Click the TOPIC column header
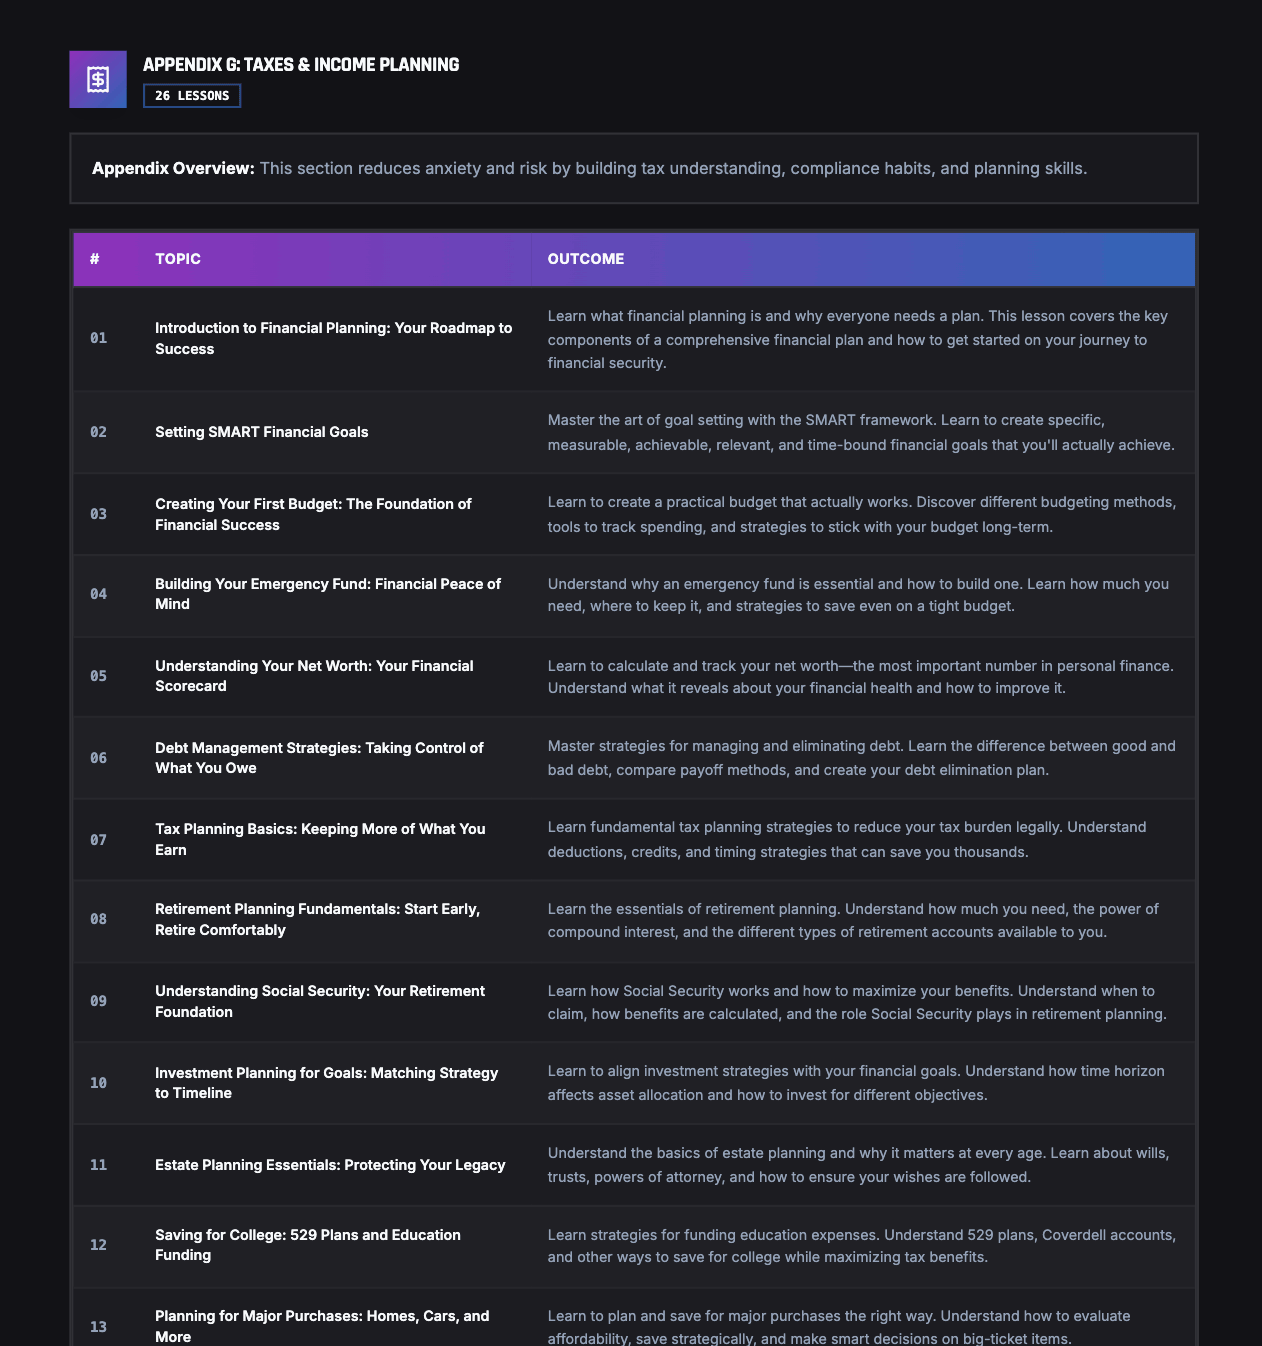 click(x=178, y=259)
